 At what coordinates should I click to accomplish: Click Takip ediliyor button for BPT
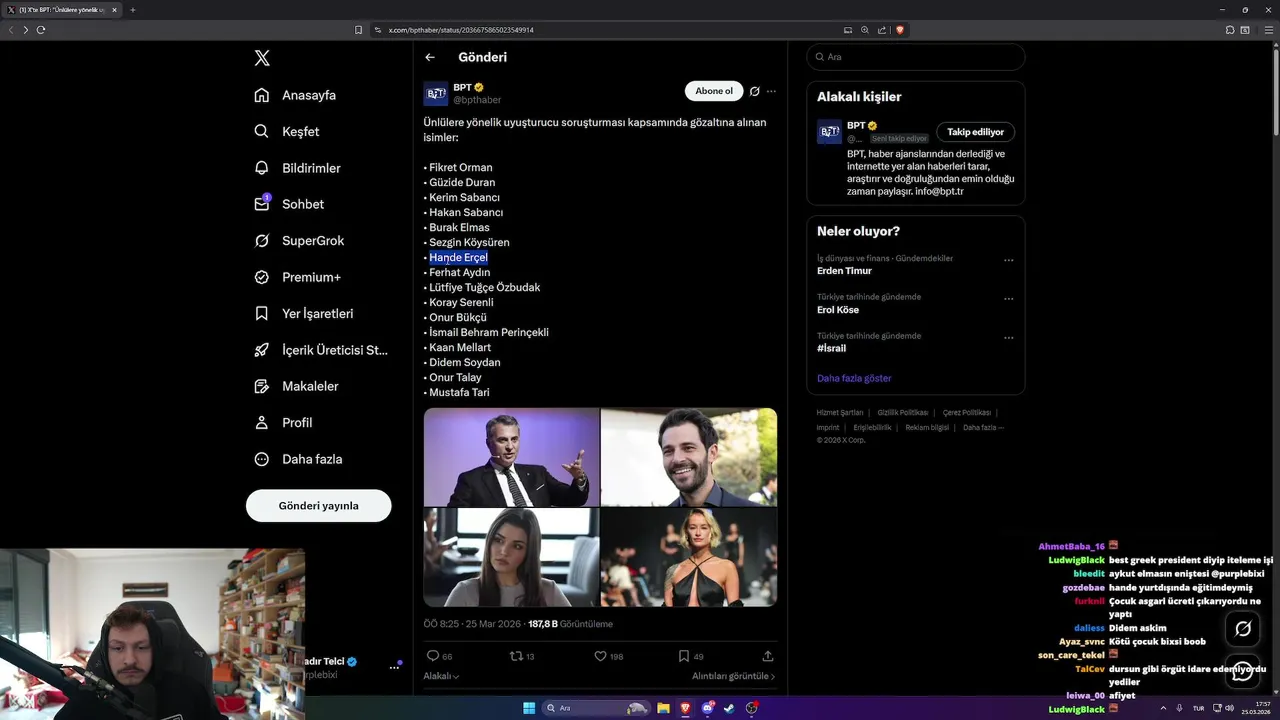point(975,132)
